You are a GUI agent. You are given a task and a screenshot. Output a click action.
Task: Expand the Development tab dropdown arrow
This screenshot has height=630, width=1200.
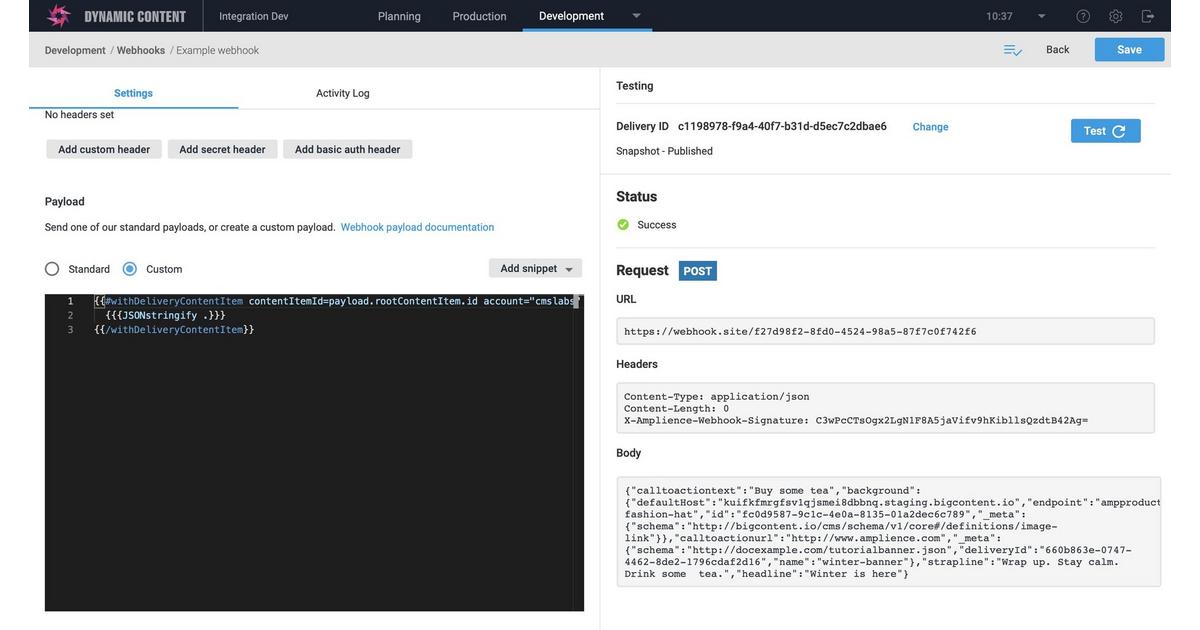click(x=636, y=16)
